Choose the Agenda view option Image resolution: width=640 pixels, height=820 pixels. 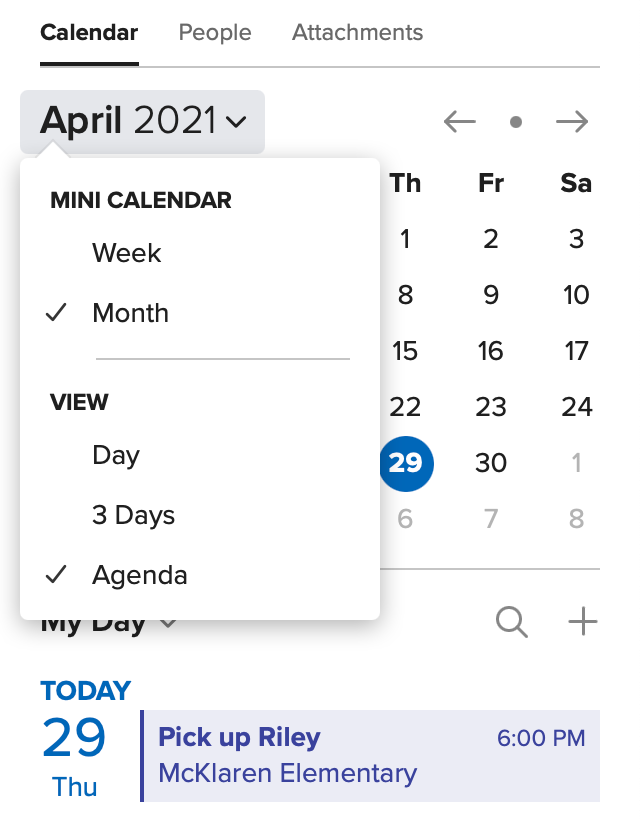(x=139, y=576)
